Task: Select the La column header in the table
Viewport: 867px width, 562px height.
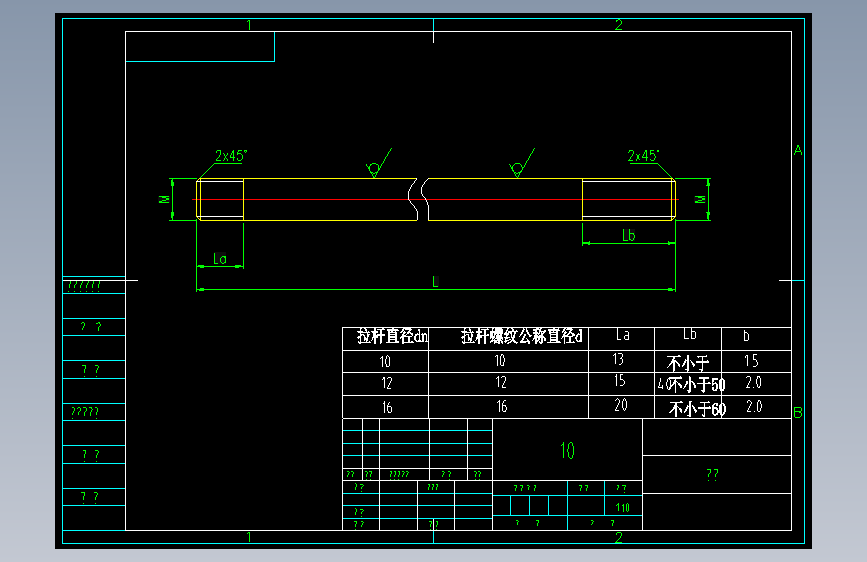Action: (x=623, y=335)
